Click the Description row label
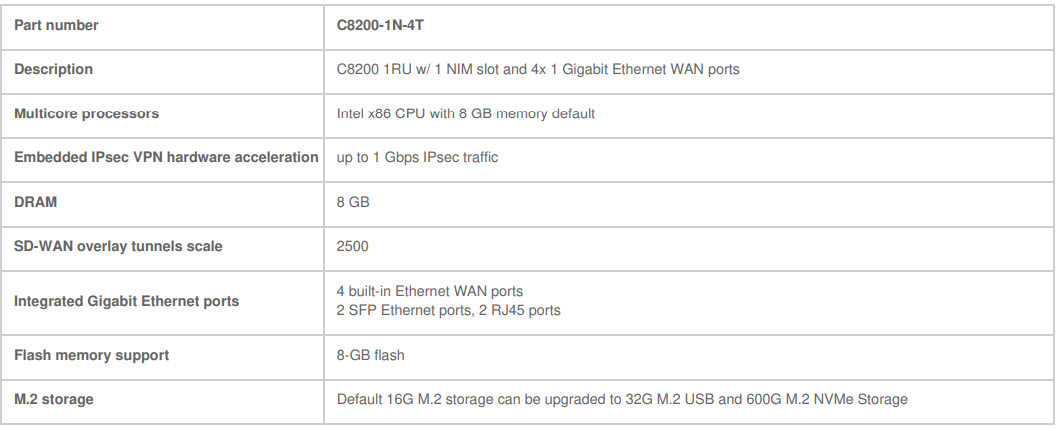This screenshot has height=429, width=1059. point(53,69)
